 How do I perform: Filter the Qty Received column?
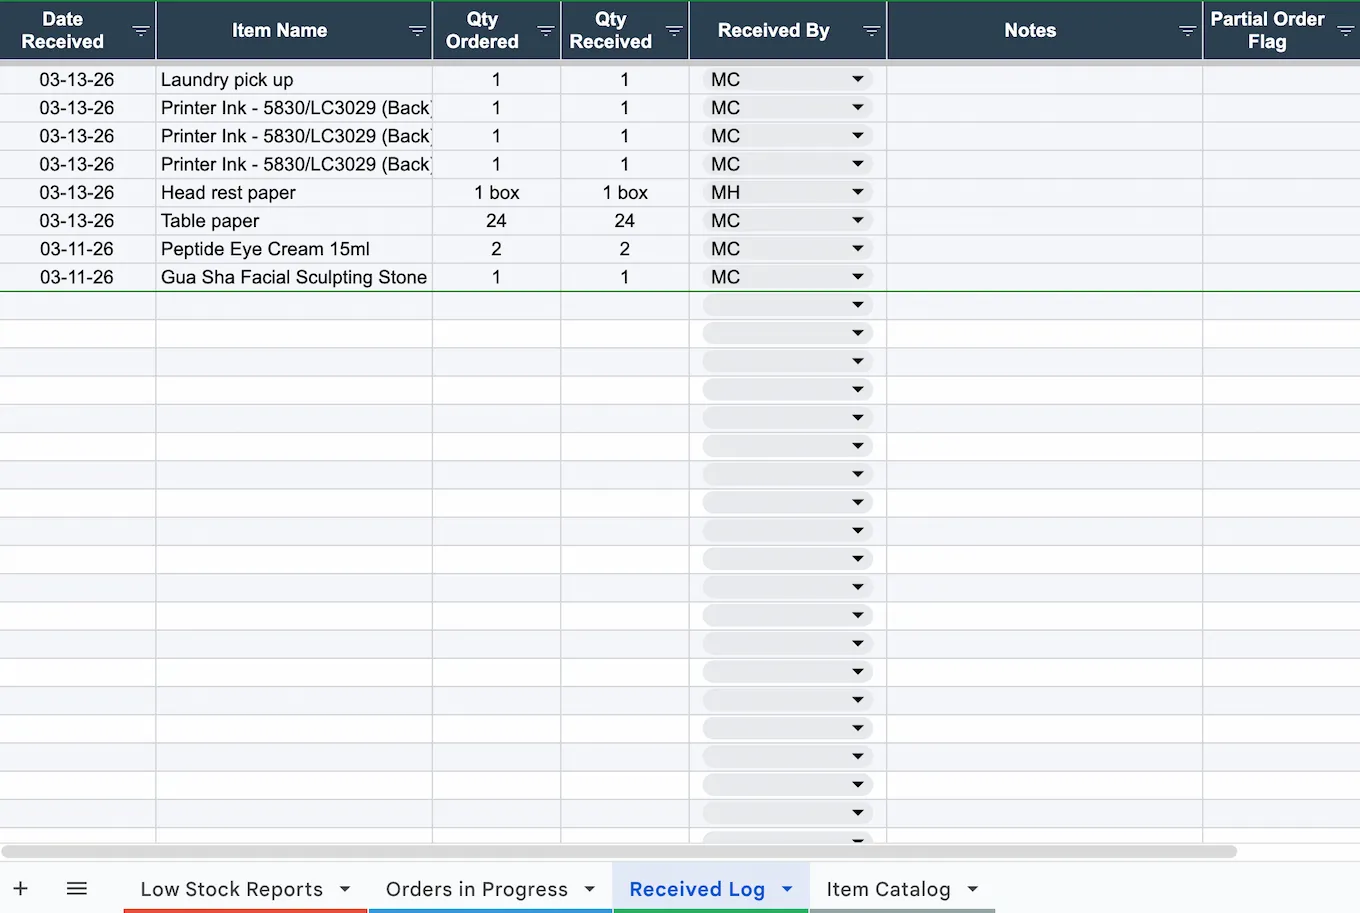pos(675,30)
